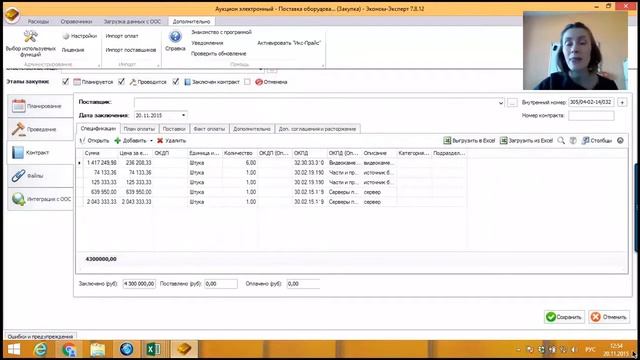Click the Файлы paperclip sidebar icon
This screenshot has width=640, height=360.
coord(18,176)
